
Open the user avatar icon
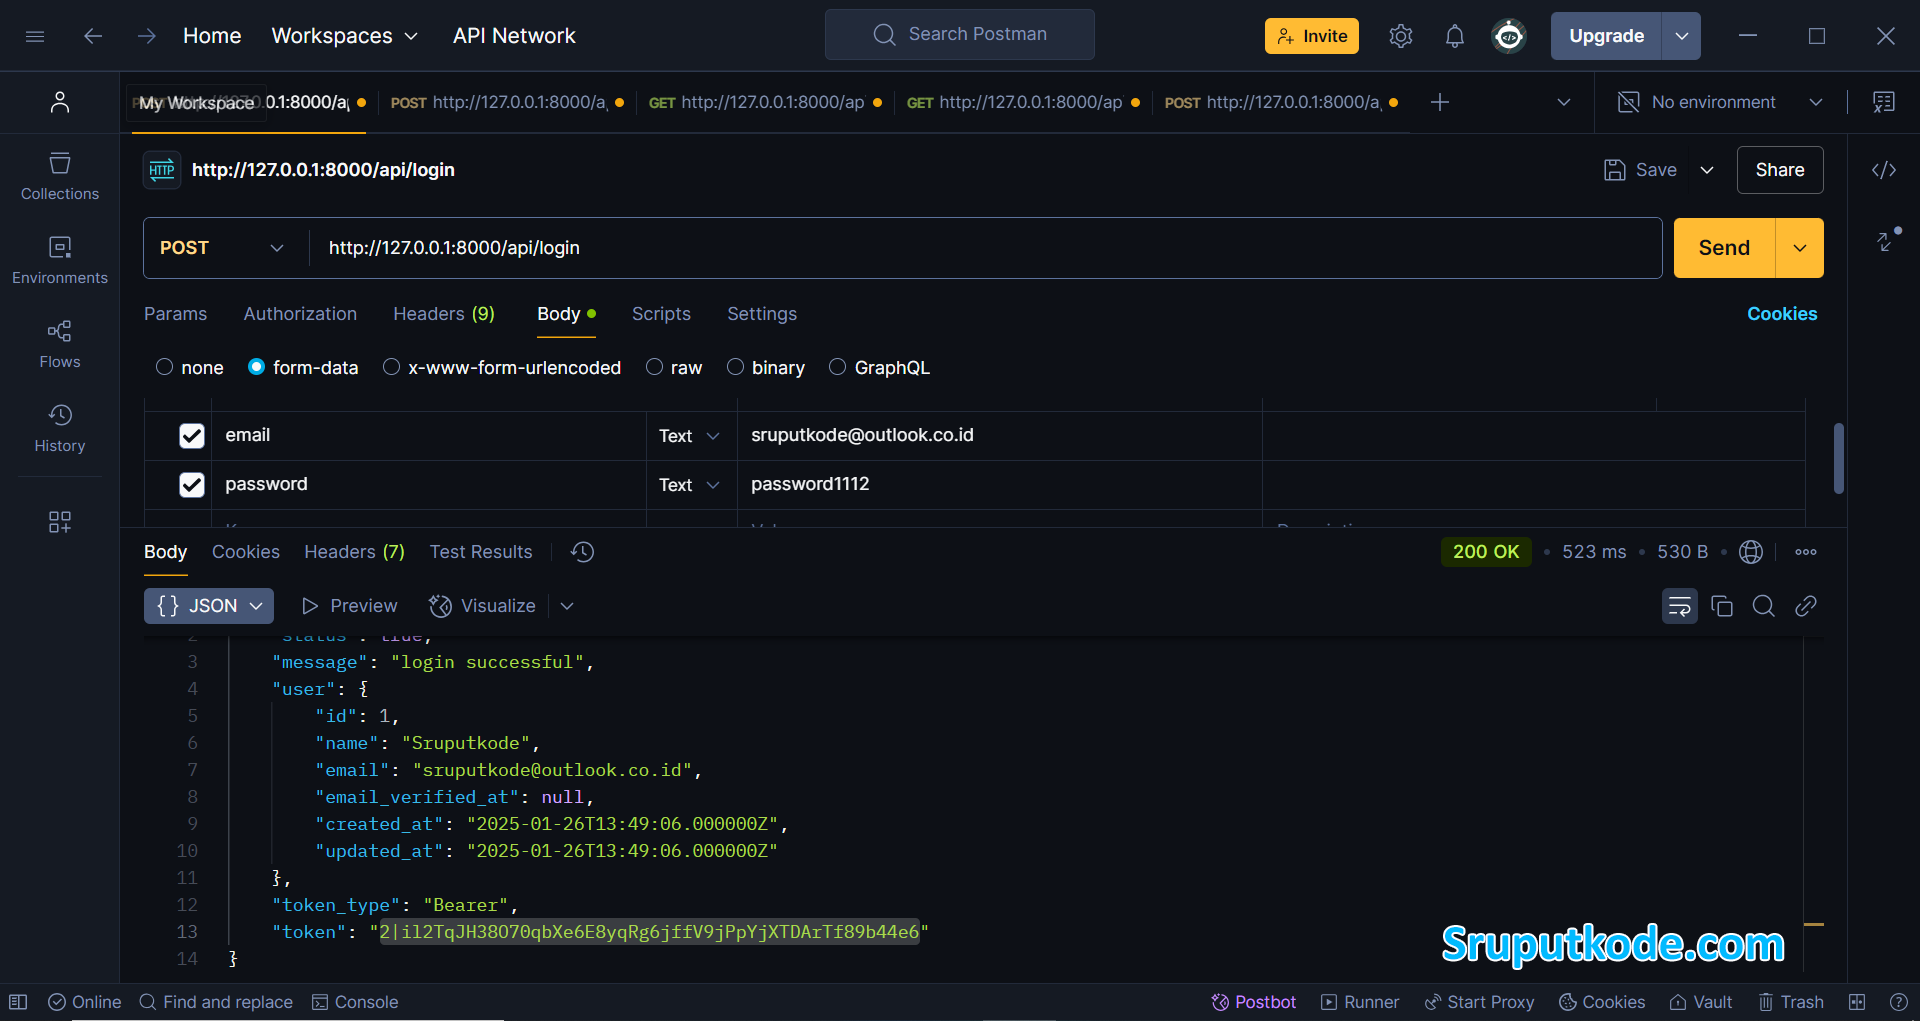(x=1508, y=36)
